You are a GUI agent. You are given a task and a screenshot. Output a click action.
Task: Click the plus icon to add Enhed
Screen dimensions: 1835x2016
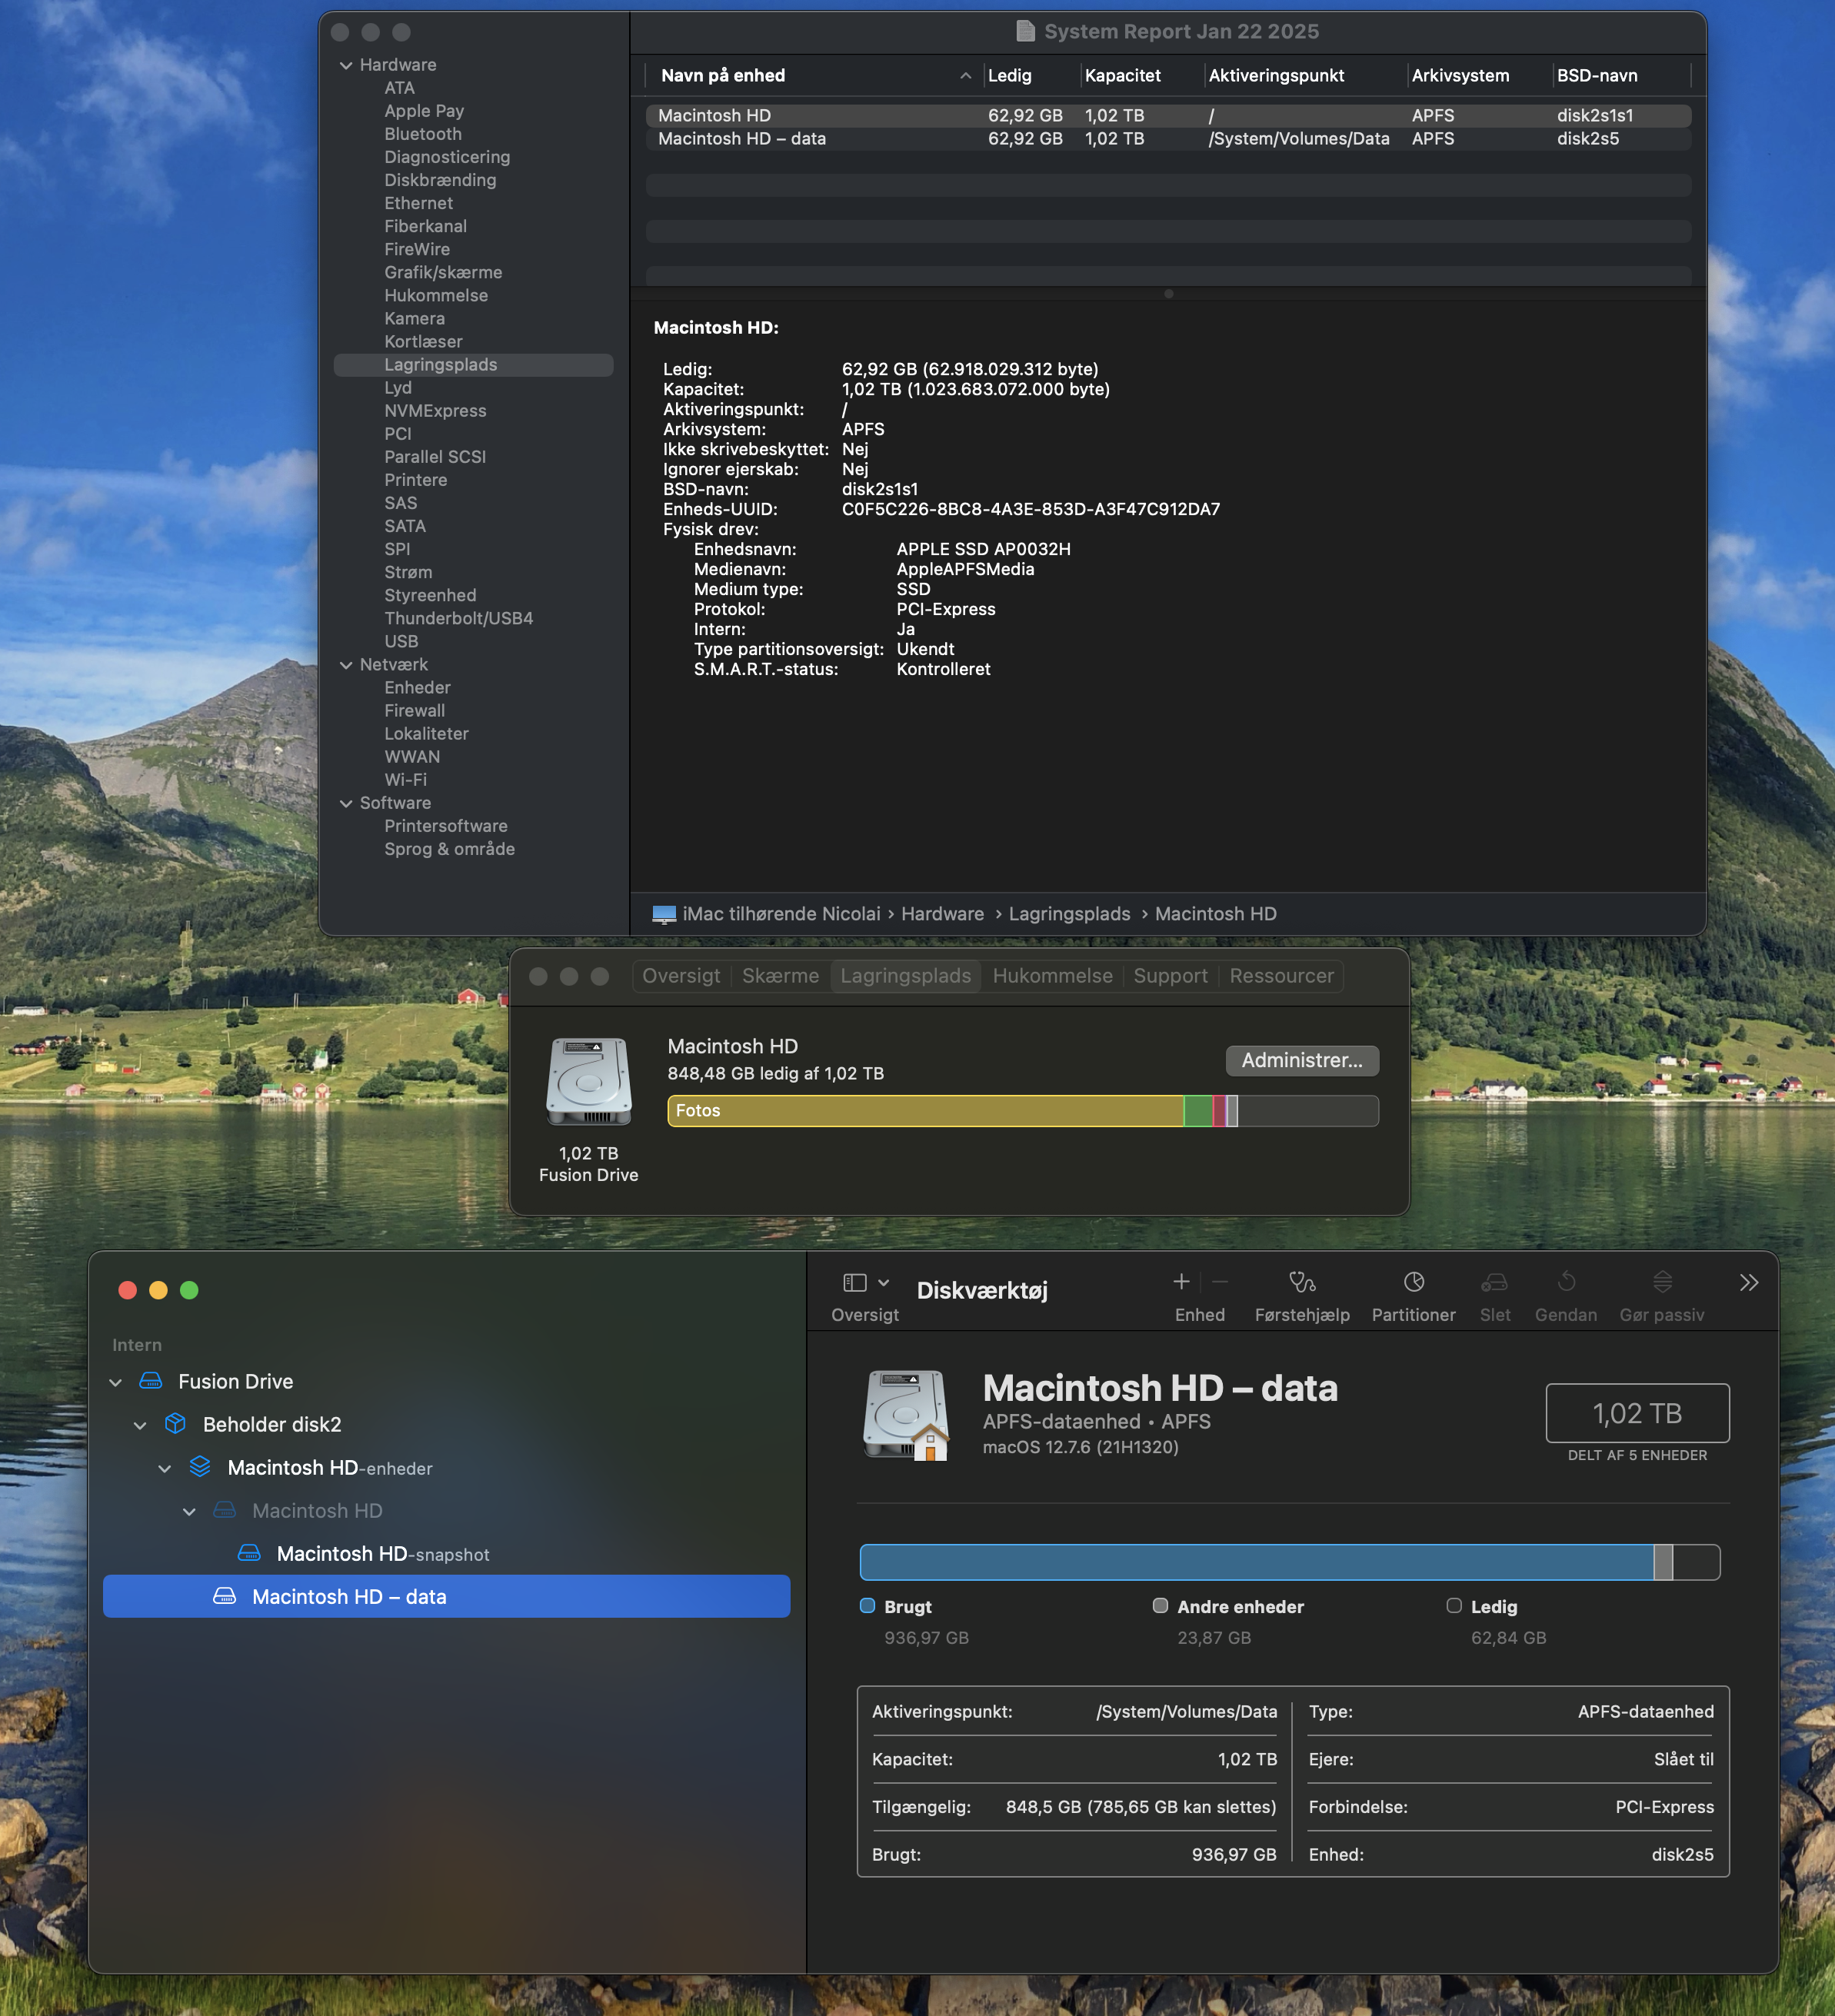tap(1181, 1282)
